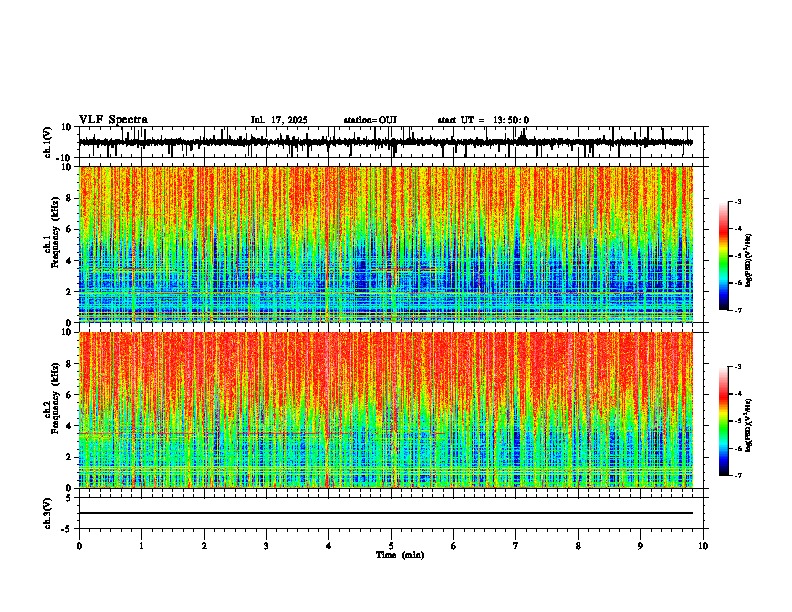Click the ch.2 spectrogram panel

pyautogui.click(x=386, y=410)
